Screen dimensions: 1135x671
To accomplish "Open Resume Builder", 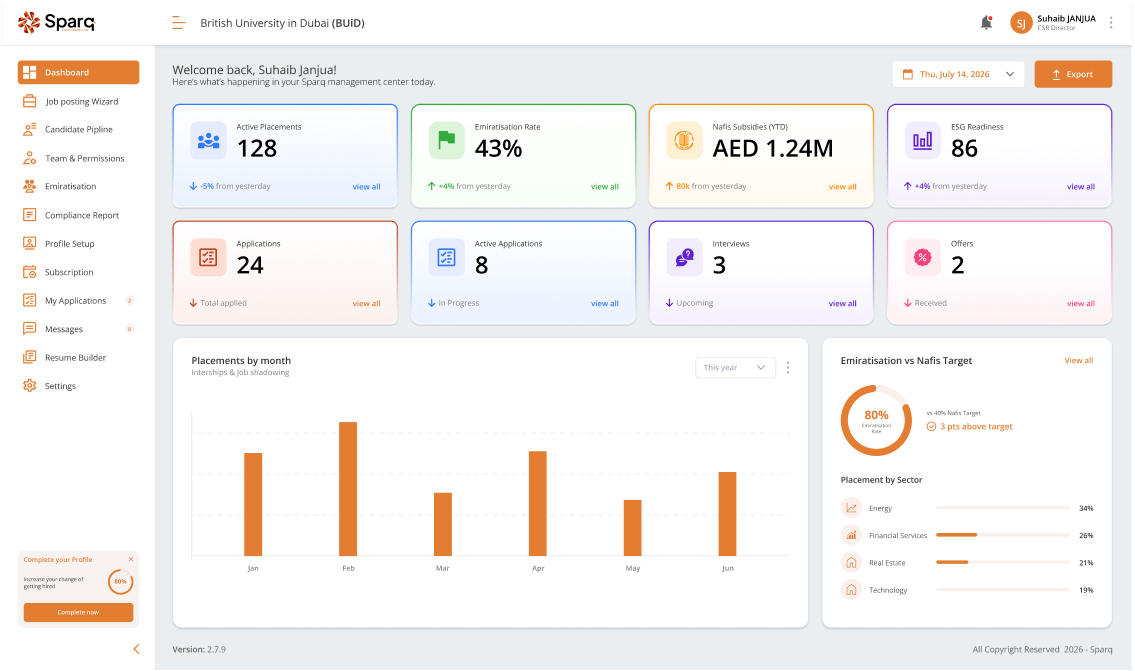I will click(x=78, y=358).
